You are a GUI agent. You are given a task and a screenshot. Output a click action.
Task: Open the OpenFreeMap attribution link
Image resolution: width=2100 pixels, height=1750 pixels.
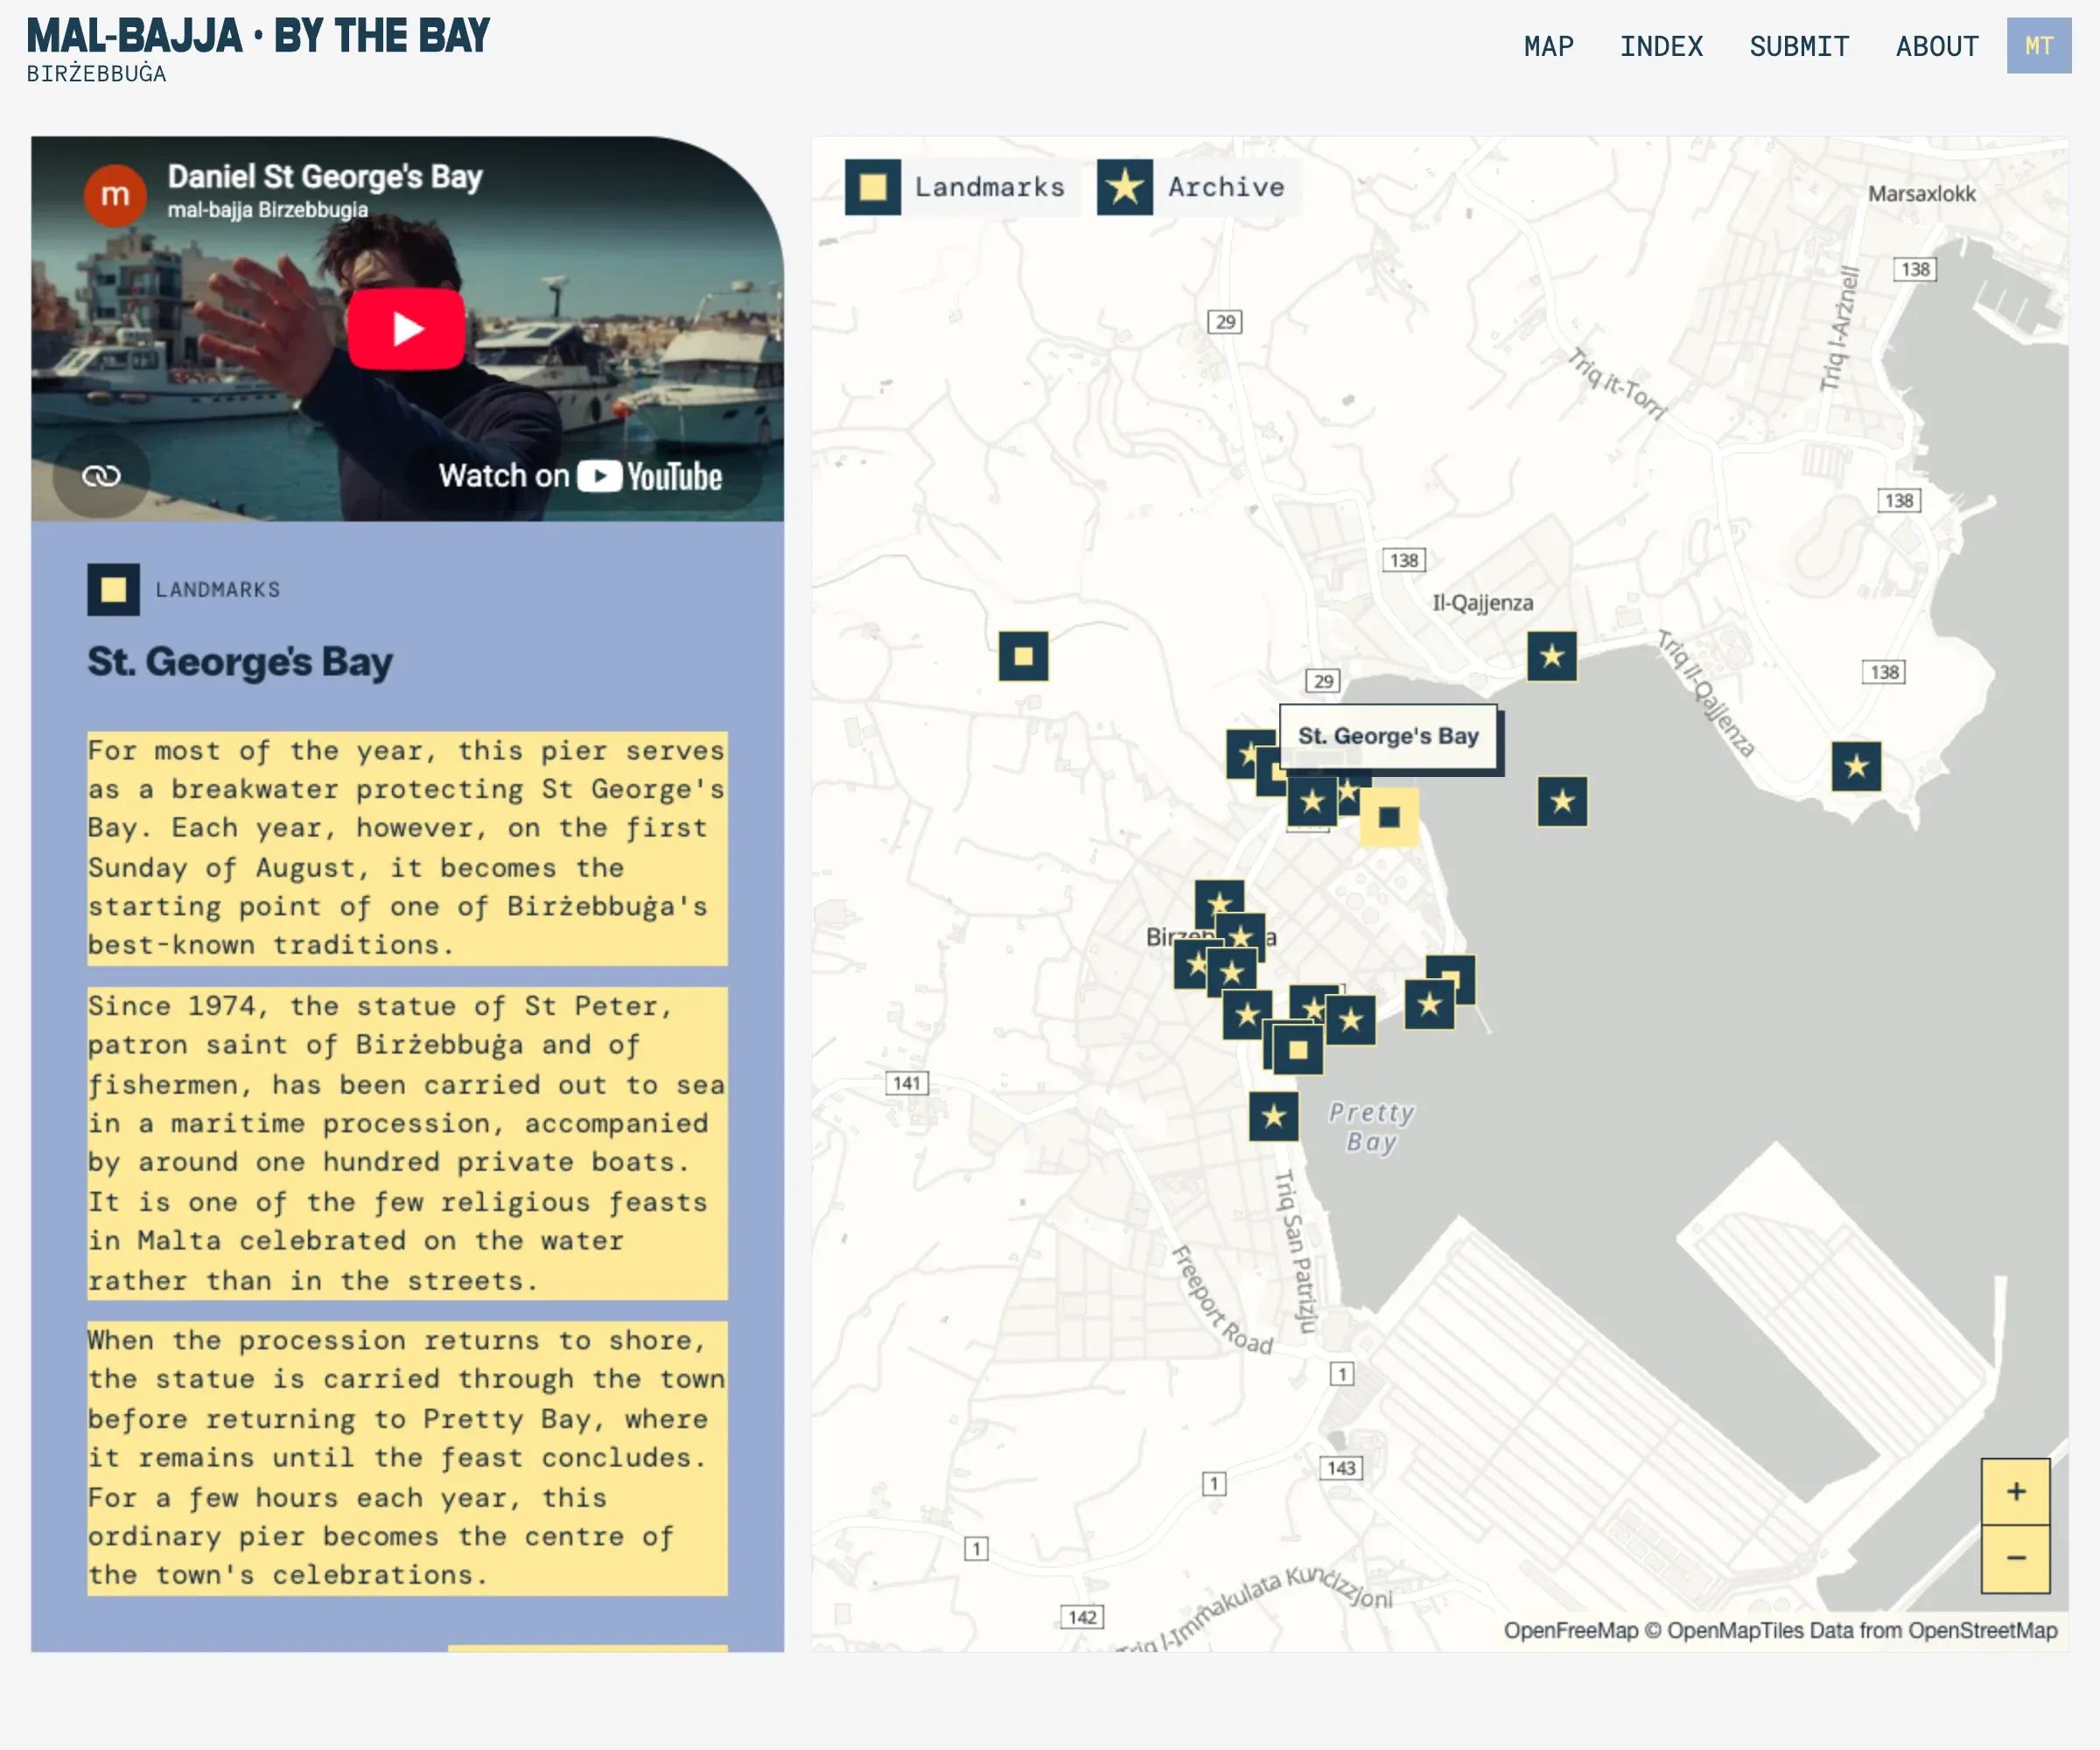tap(1570, 1630)
